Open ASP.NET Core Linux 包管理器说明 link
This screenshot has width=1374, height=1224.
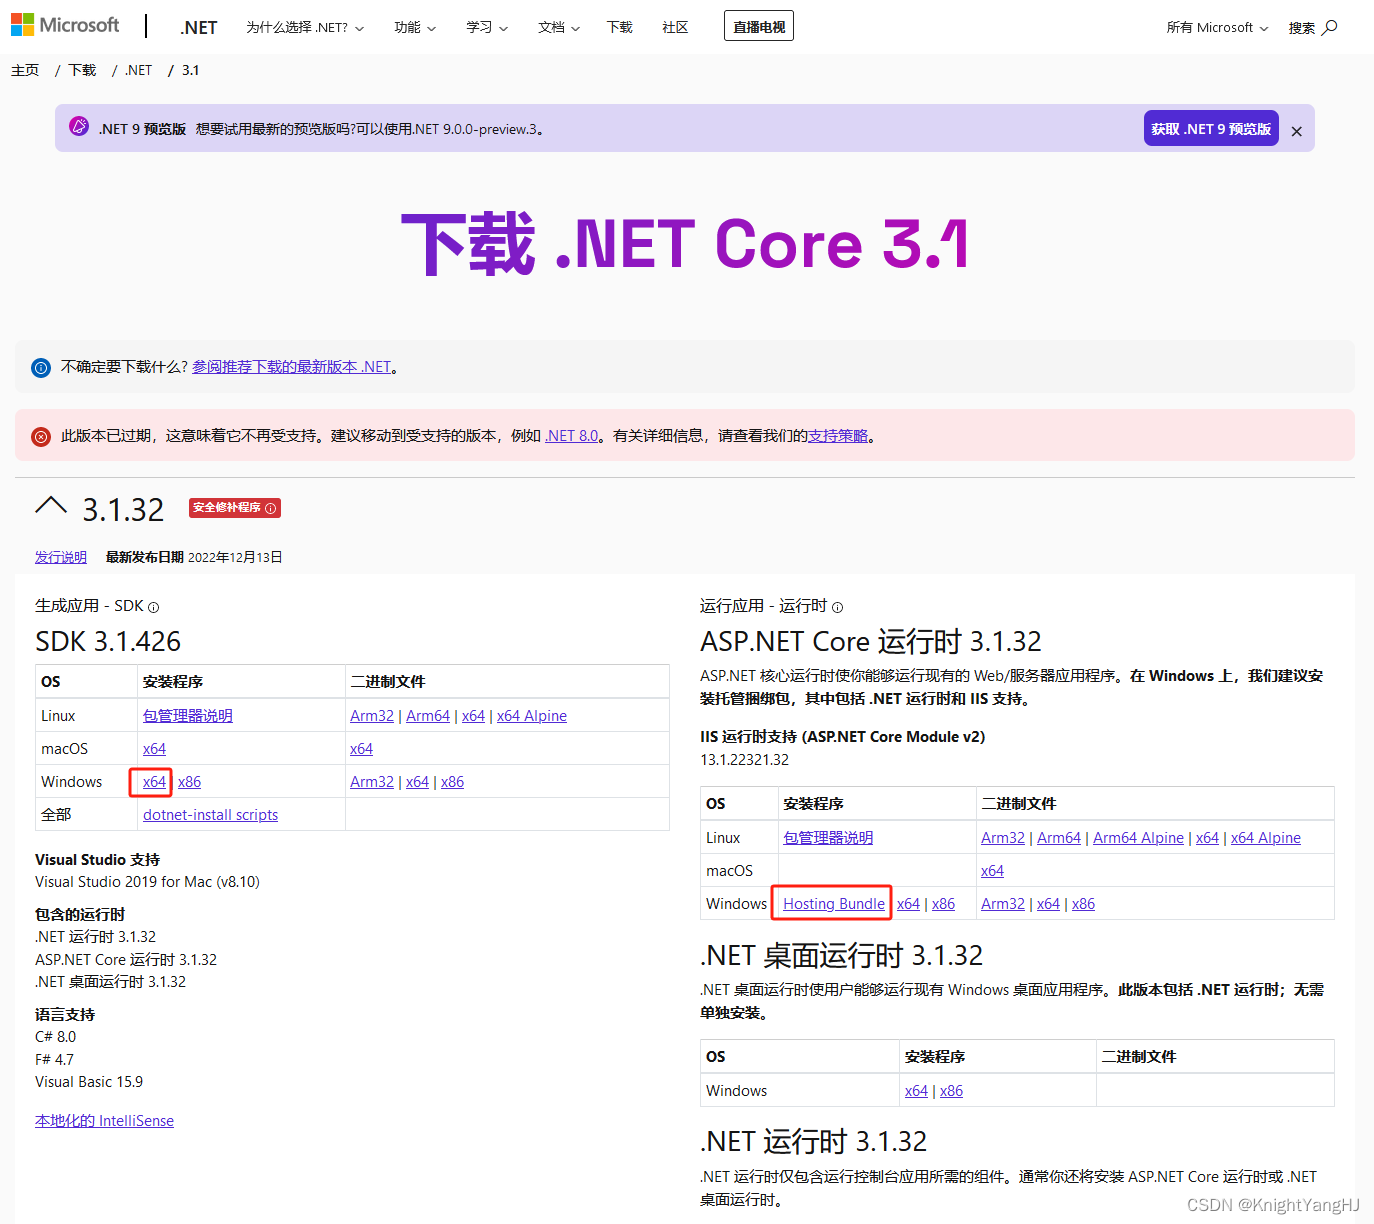click(x=828, y=838)
